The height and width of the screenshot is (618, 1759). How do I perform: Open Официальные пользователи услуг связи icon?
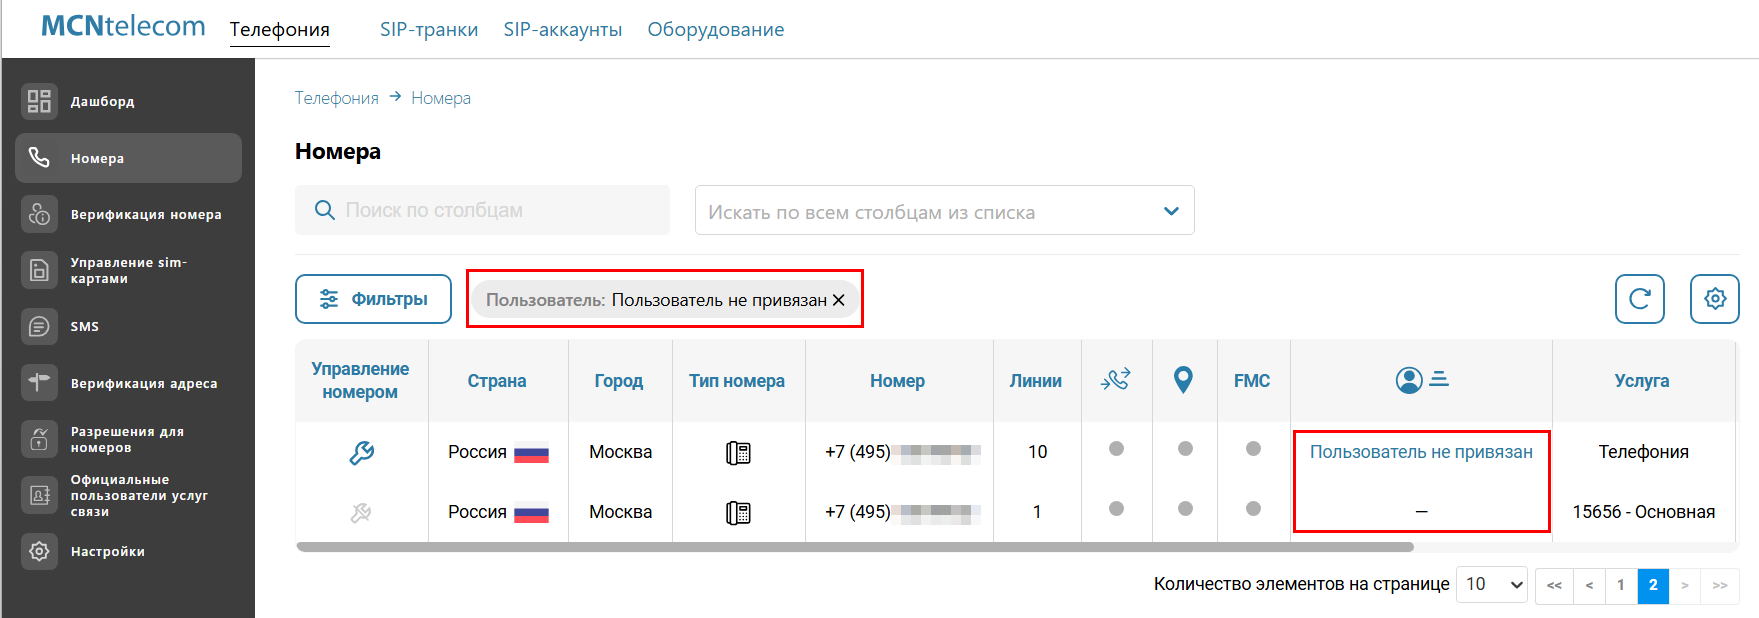pyautogui.click(x=39, y=495)
